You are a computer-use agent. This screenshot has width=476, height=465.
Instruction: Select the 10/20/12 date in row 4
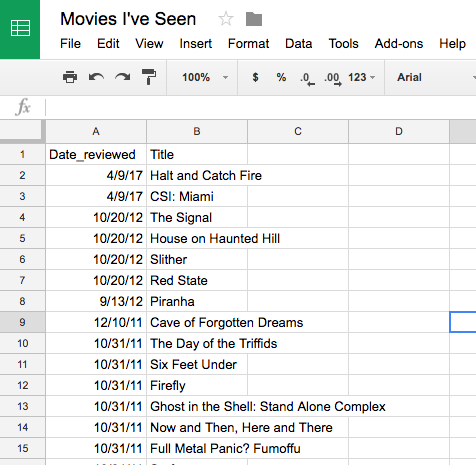pos(96,217)
